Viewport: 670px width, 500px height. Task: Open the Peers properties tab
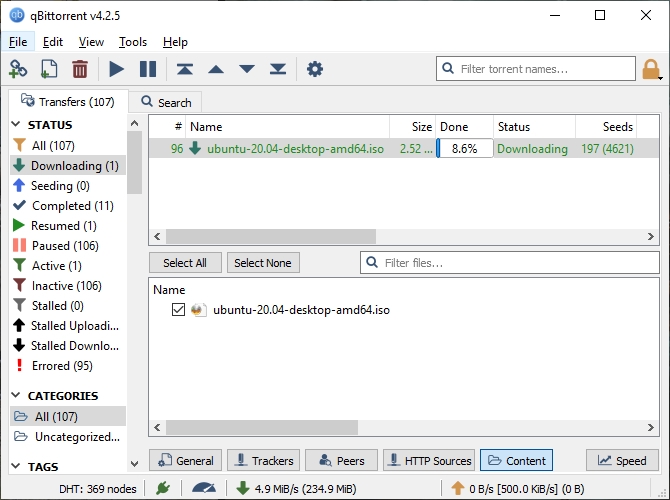341,460
